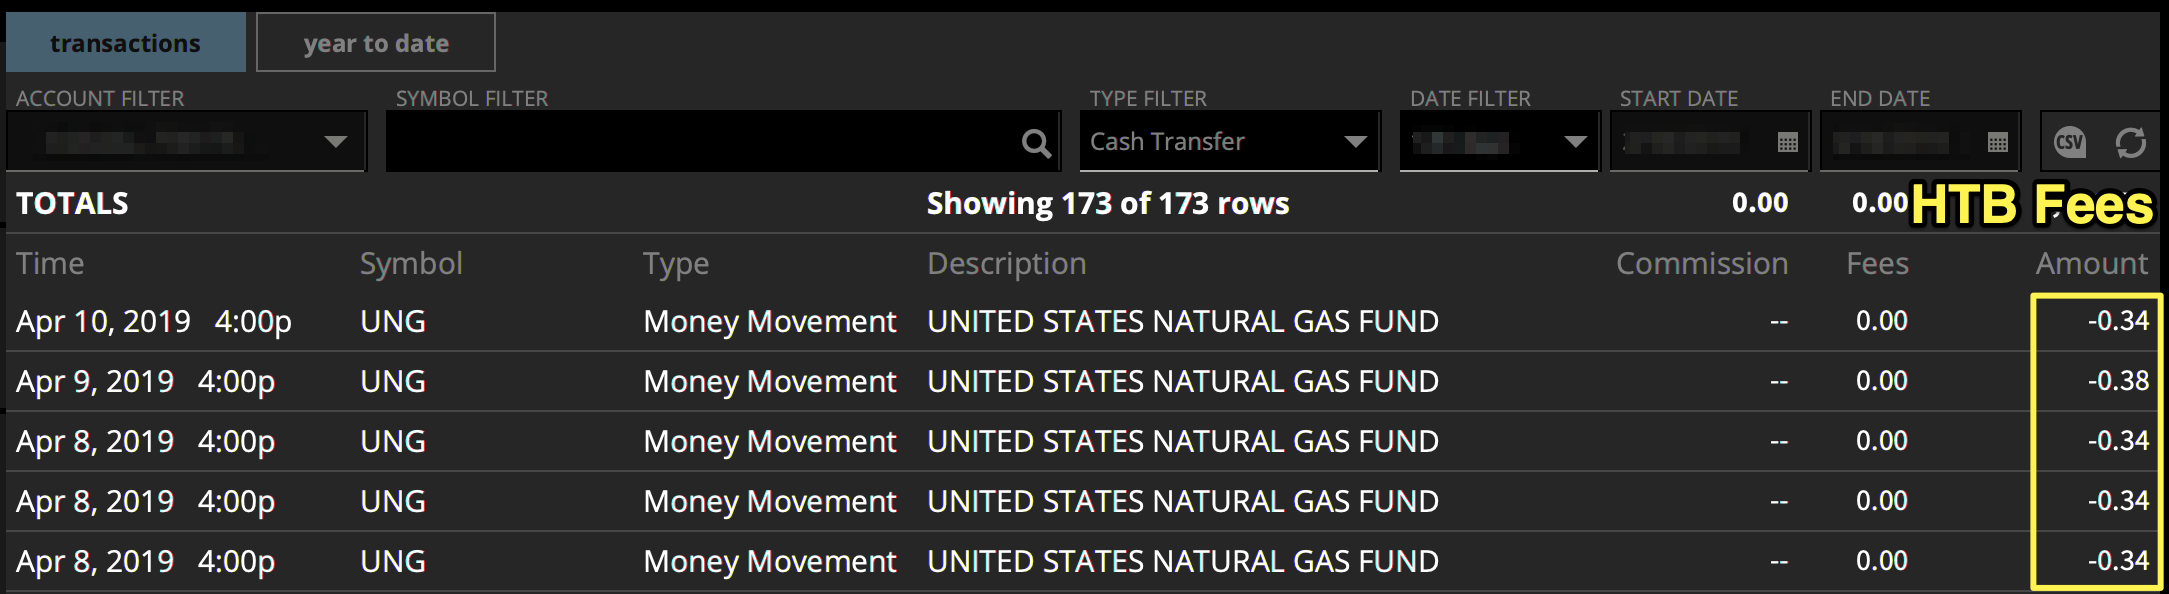Click the -0.38 amount cell
This screenshot has width=2169, height=594.
2118,381
